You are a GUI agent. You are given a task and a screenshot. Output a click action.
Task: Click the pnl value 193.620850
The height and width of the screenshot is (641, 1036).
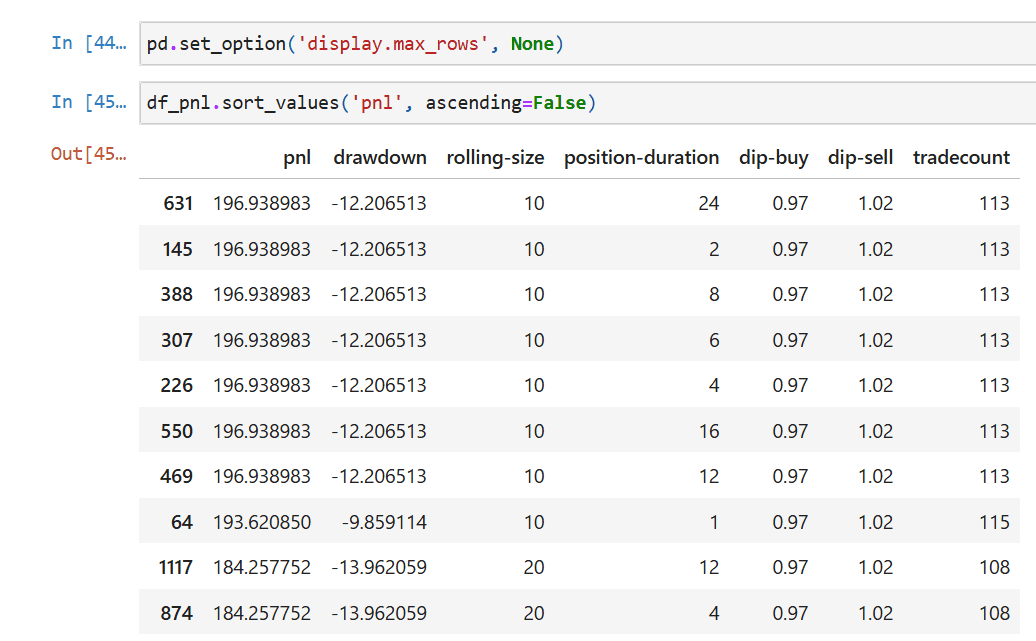coord(261,522)
